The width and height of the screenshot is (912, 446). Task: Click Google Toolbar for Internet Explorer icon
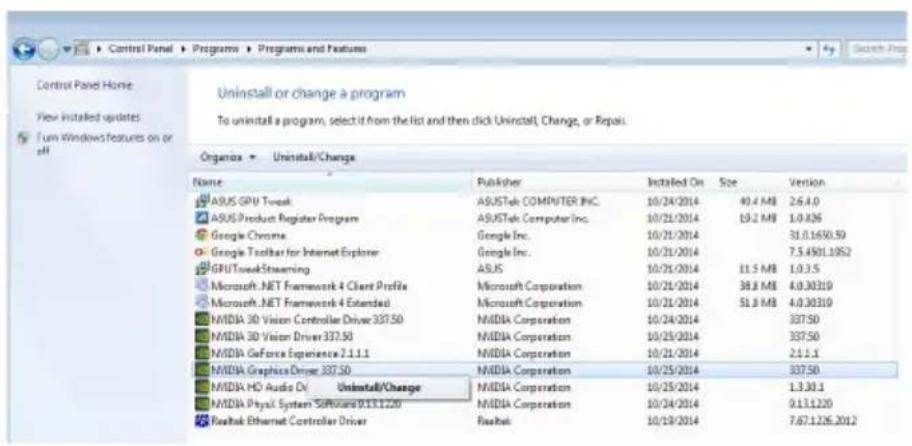click(x=201, y=252)
